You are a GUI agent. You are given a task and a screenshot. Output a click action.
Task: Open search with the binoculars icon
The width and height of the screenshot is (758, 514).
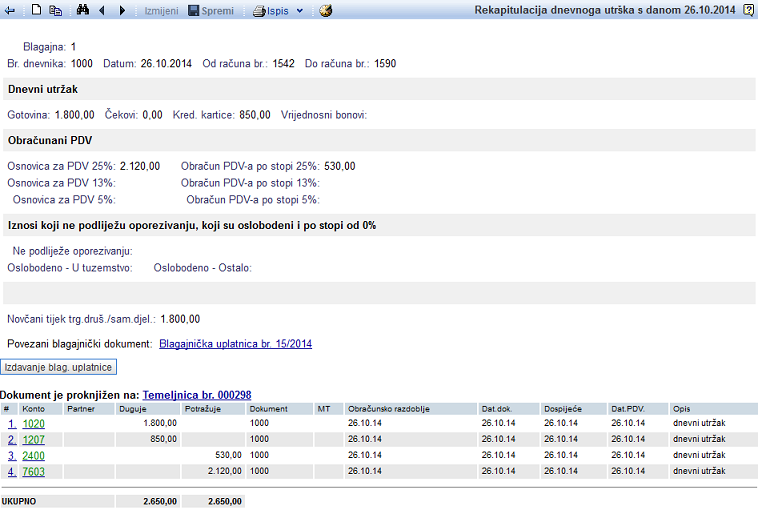pyautogui.click(x=83, y=10)
